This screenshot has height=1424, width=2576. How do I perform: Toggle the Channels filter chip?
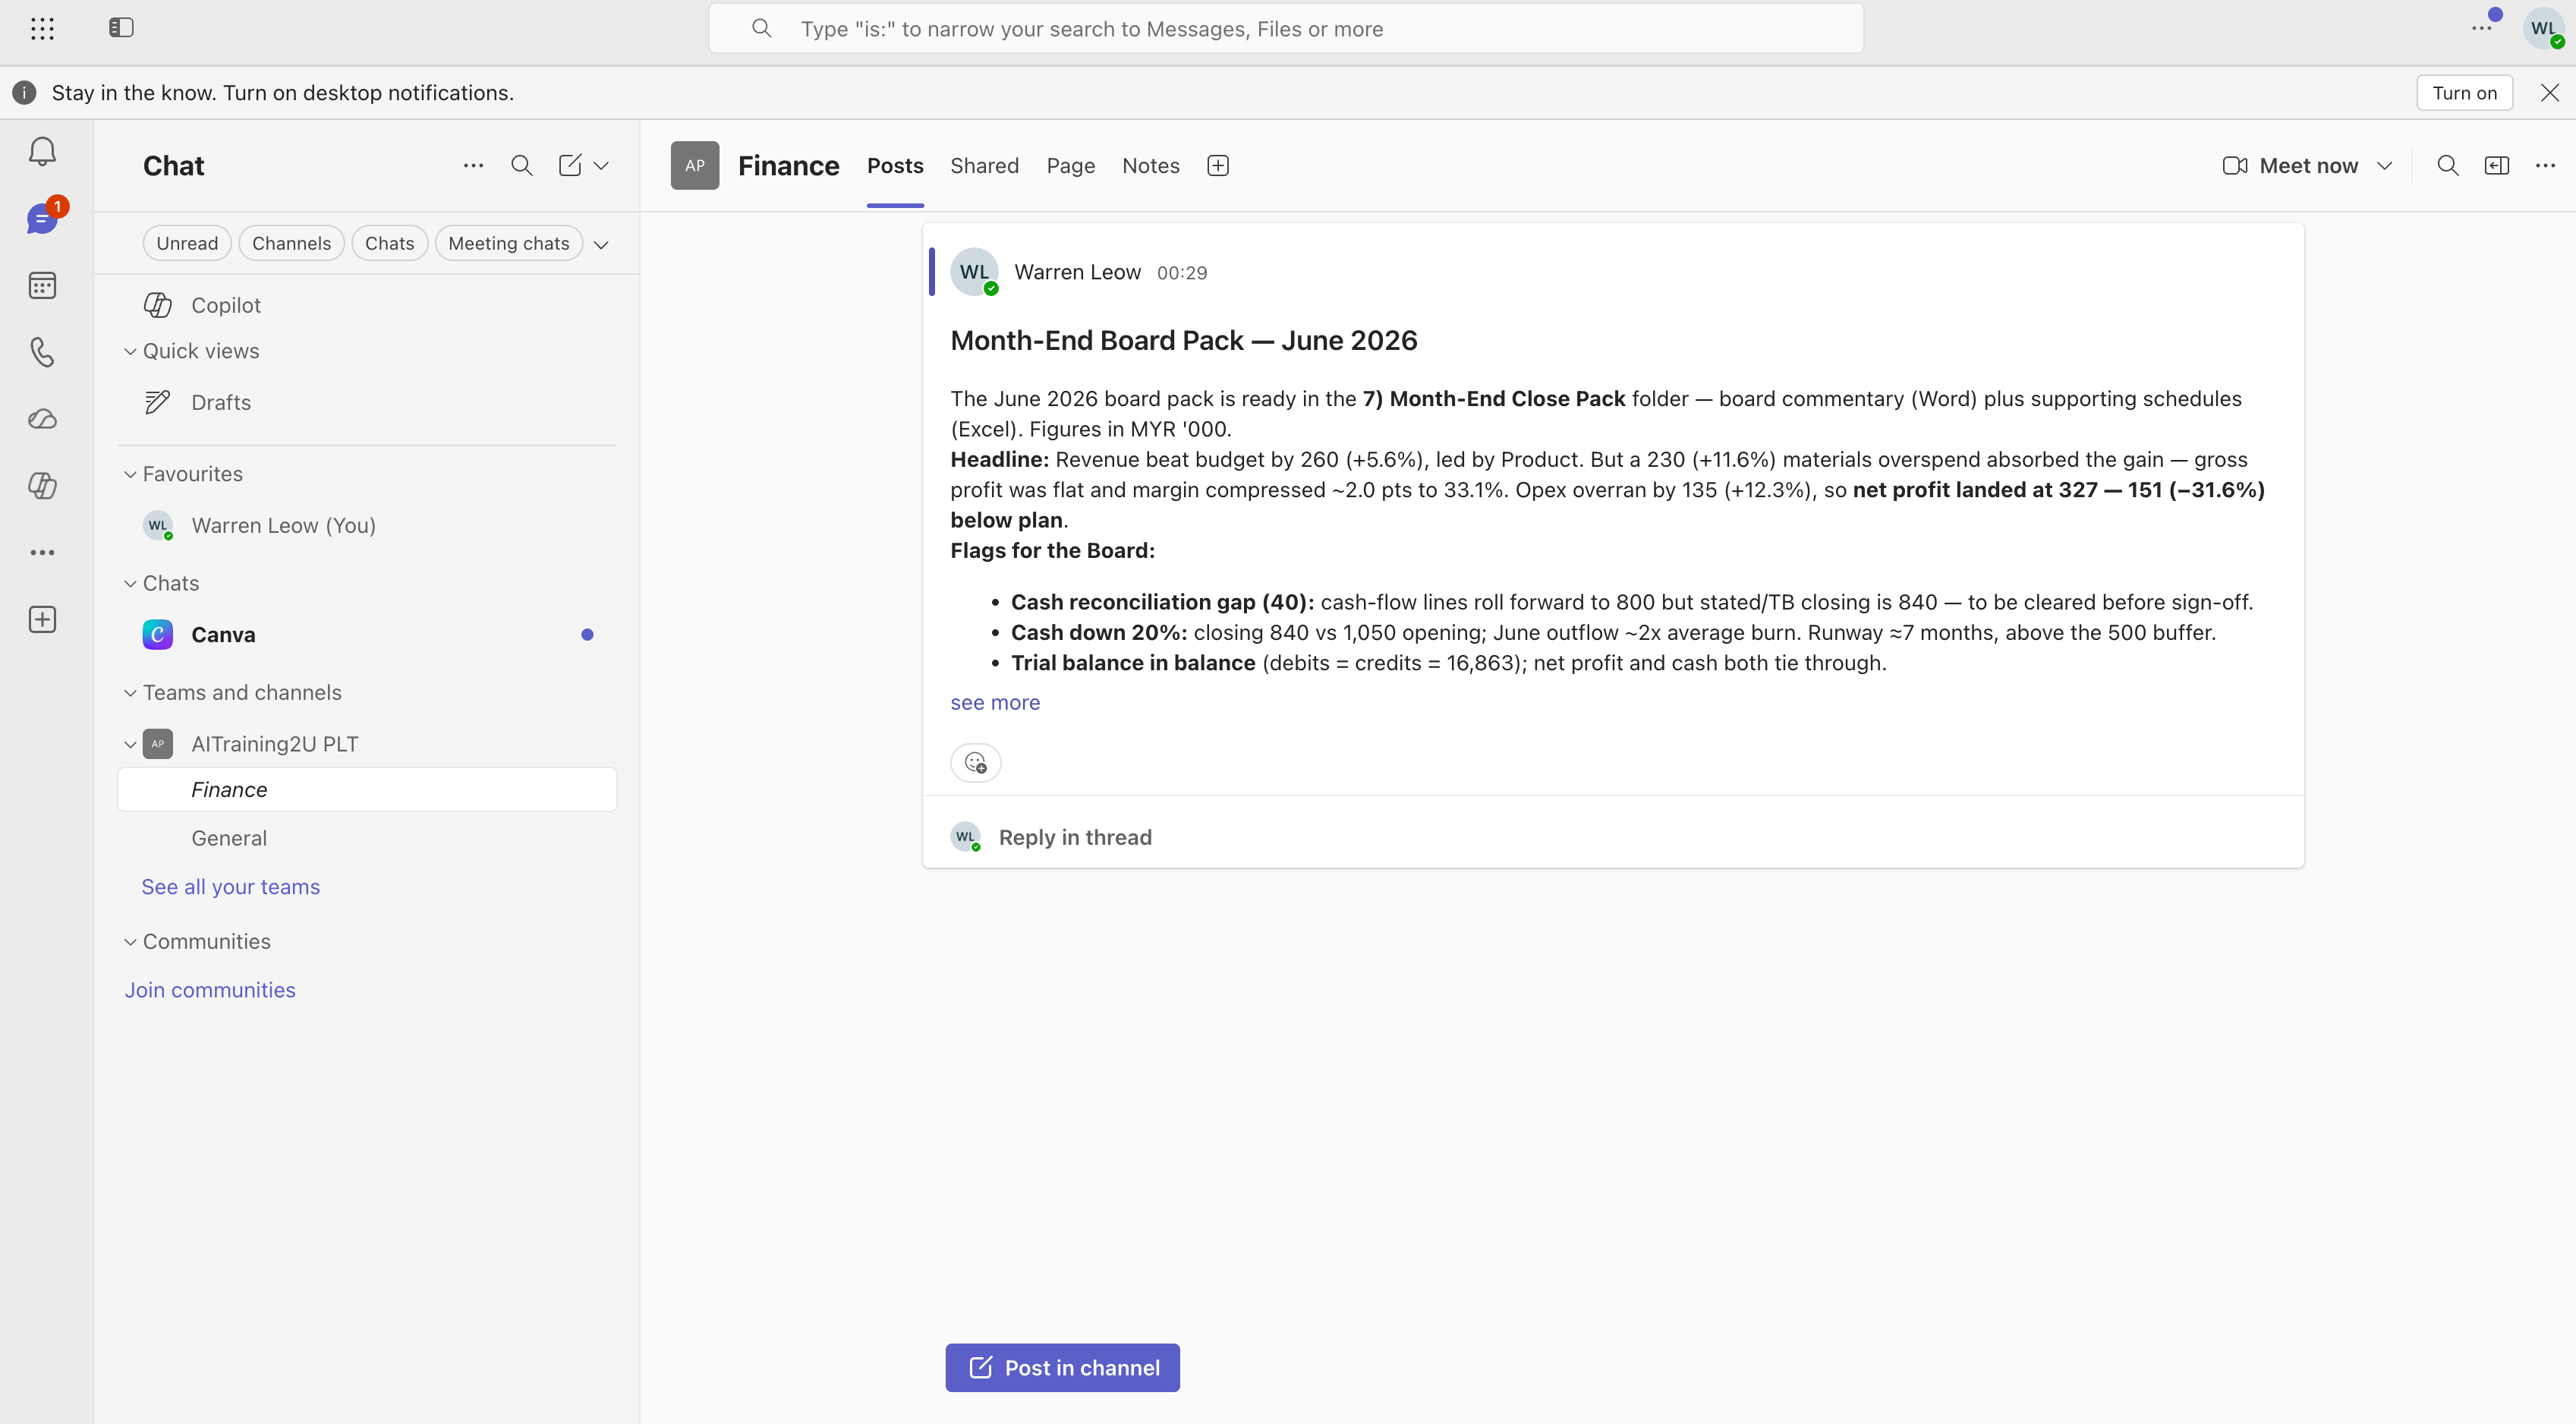(291, 243)
